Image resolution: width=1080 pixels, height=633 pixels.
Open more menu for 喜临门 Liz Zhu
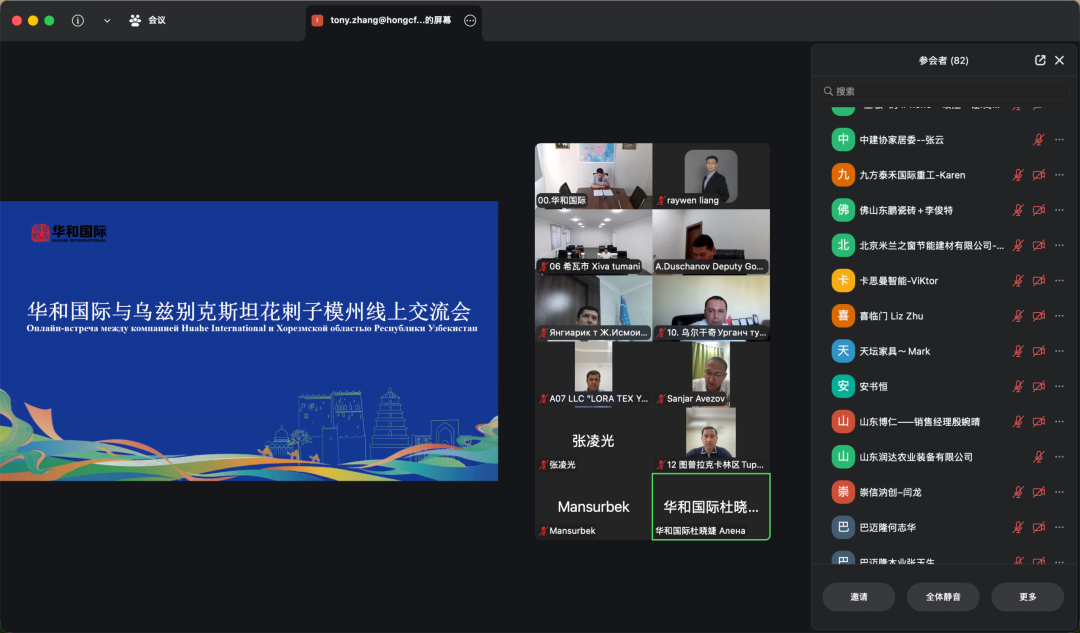tap(1059, 315)
